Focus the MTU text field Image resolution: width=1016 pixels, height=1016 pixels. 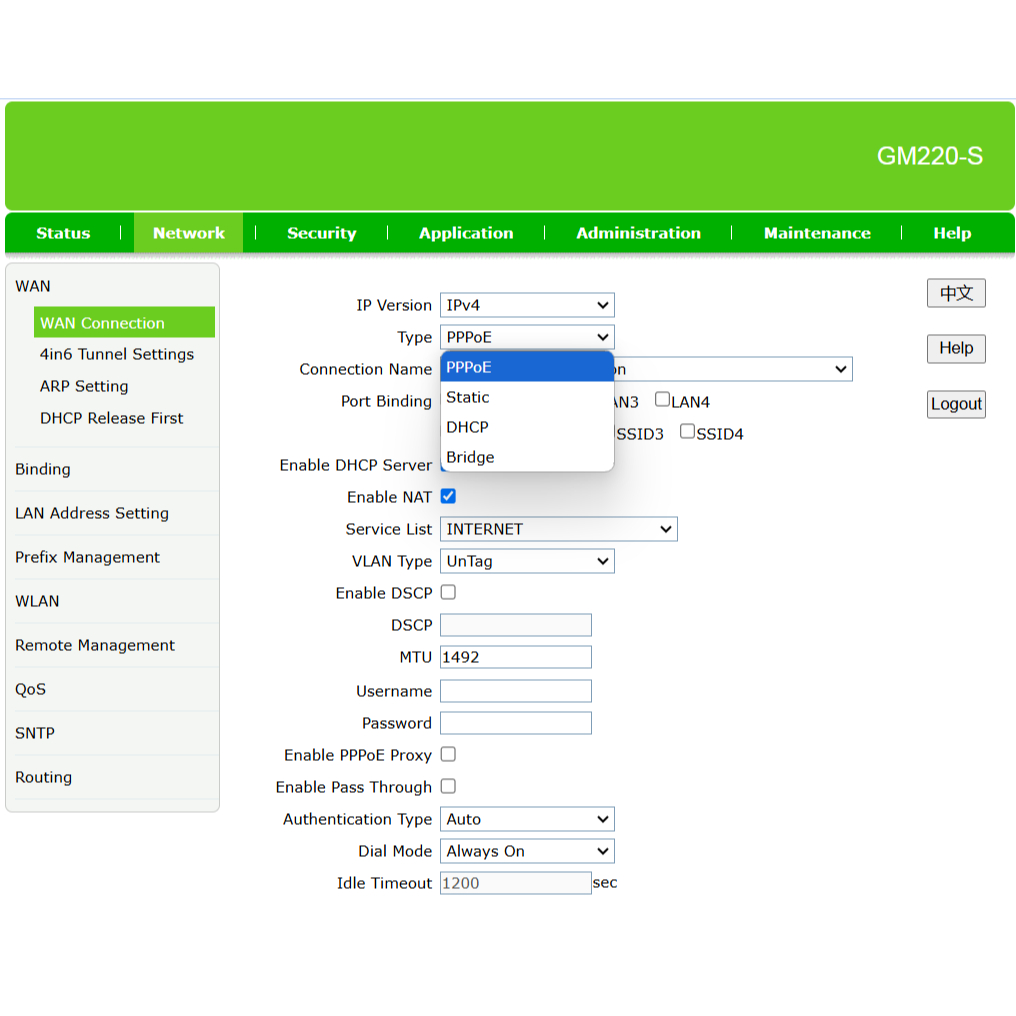click(x=515, y=657)
